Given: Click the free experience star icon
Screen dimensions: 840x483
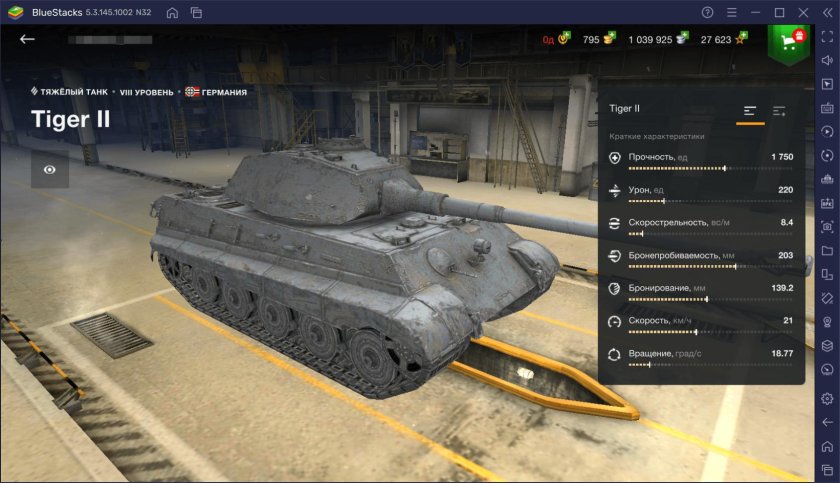Looking at the screenshot, I should (x=740, y=40).
